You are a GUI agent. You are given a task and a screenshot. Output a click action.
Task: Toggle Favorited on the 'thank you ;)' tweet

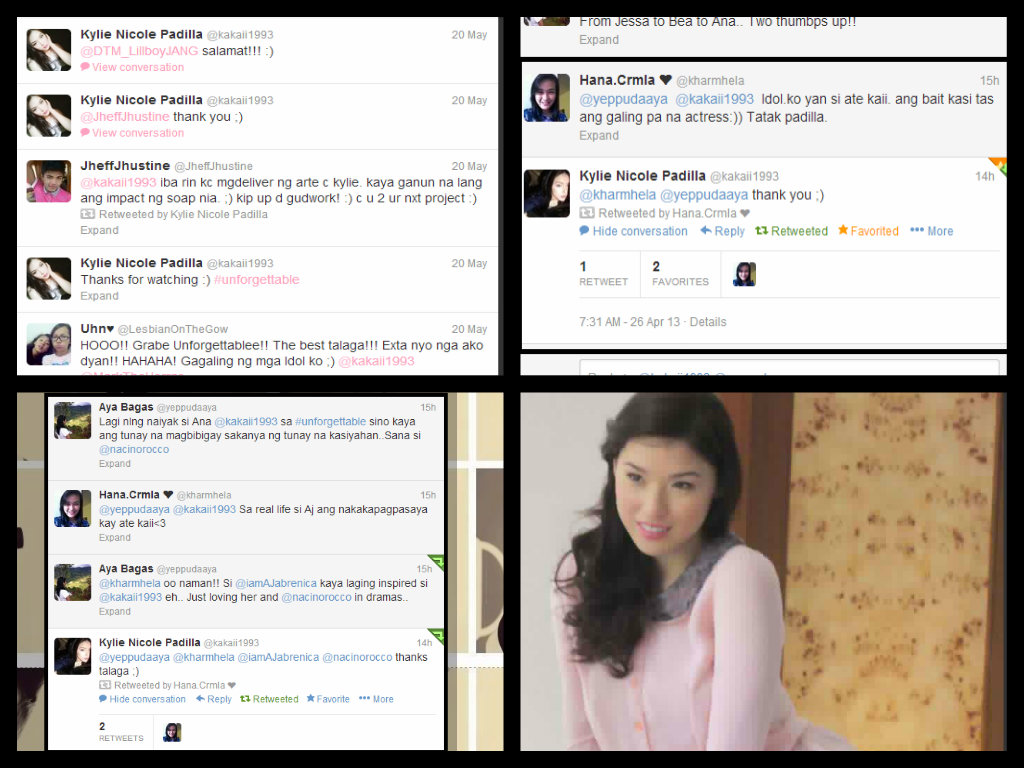tap(869, 231)
